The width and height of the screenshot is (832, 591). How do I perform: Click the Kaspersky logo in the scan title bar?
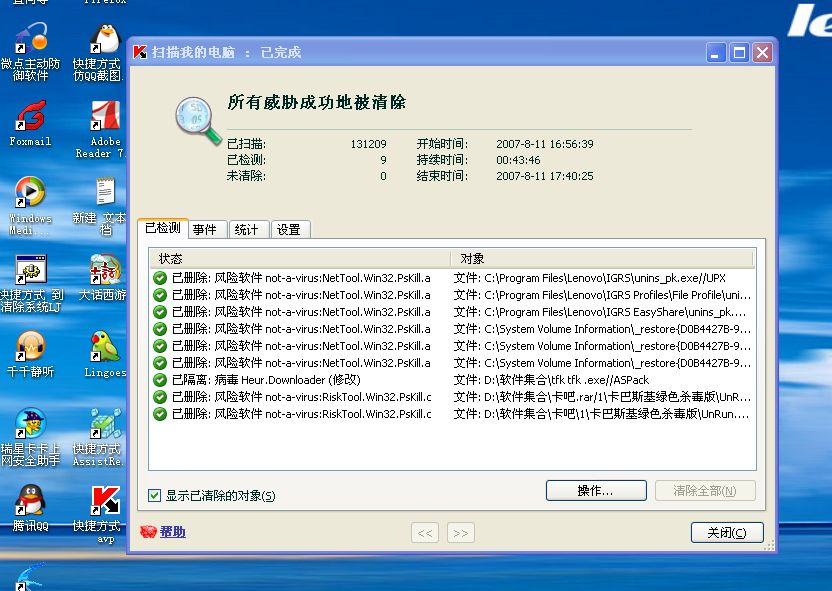coord(140,52)
